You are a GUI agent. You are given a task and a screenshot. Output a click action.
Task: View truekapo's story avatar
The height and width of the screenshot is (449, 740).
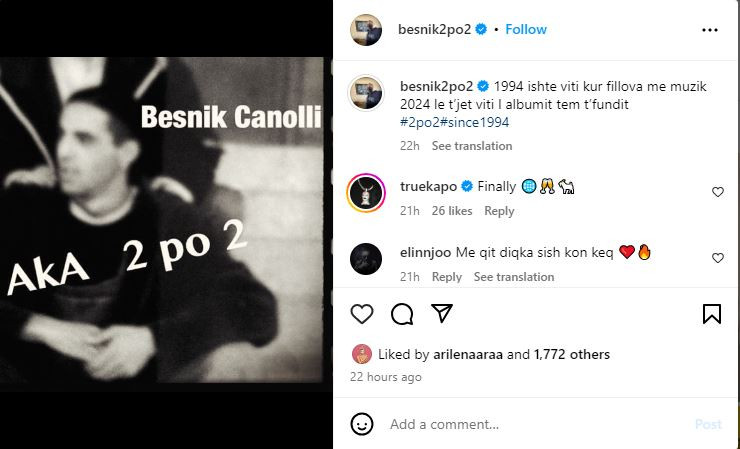point(366,193)
